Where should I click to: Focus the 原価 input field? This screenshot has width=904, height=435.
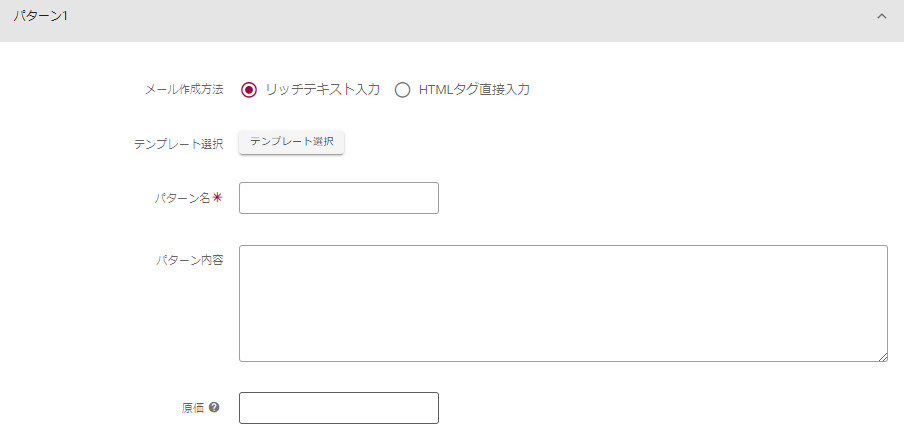339,408
